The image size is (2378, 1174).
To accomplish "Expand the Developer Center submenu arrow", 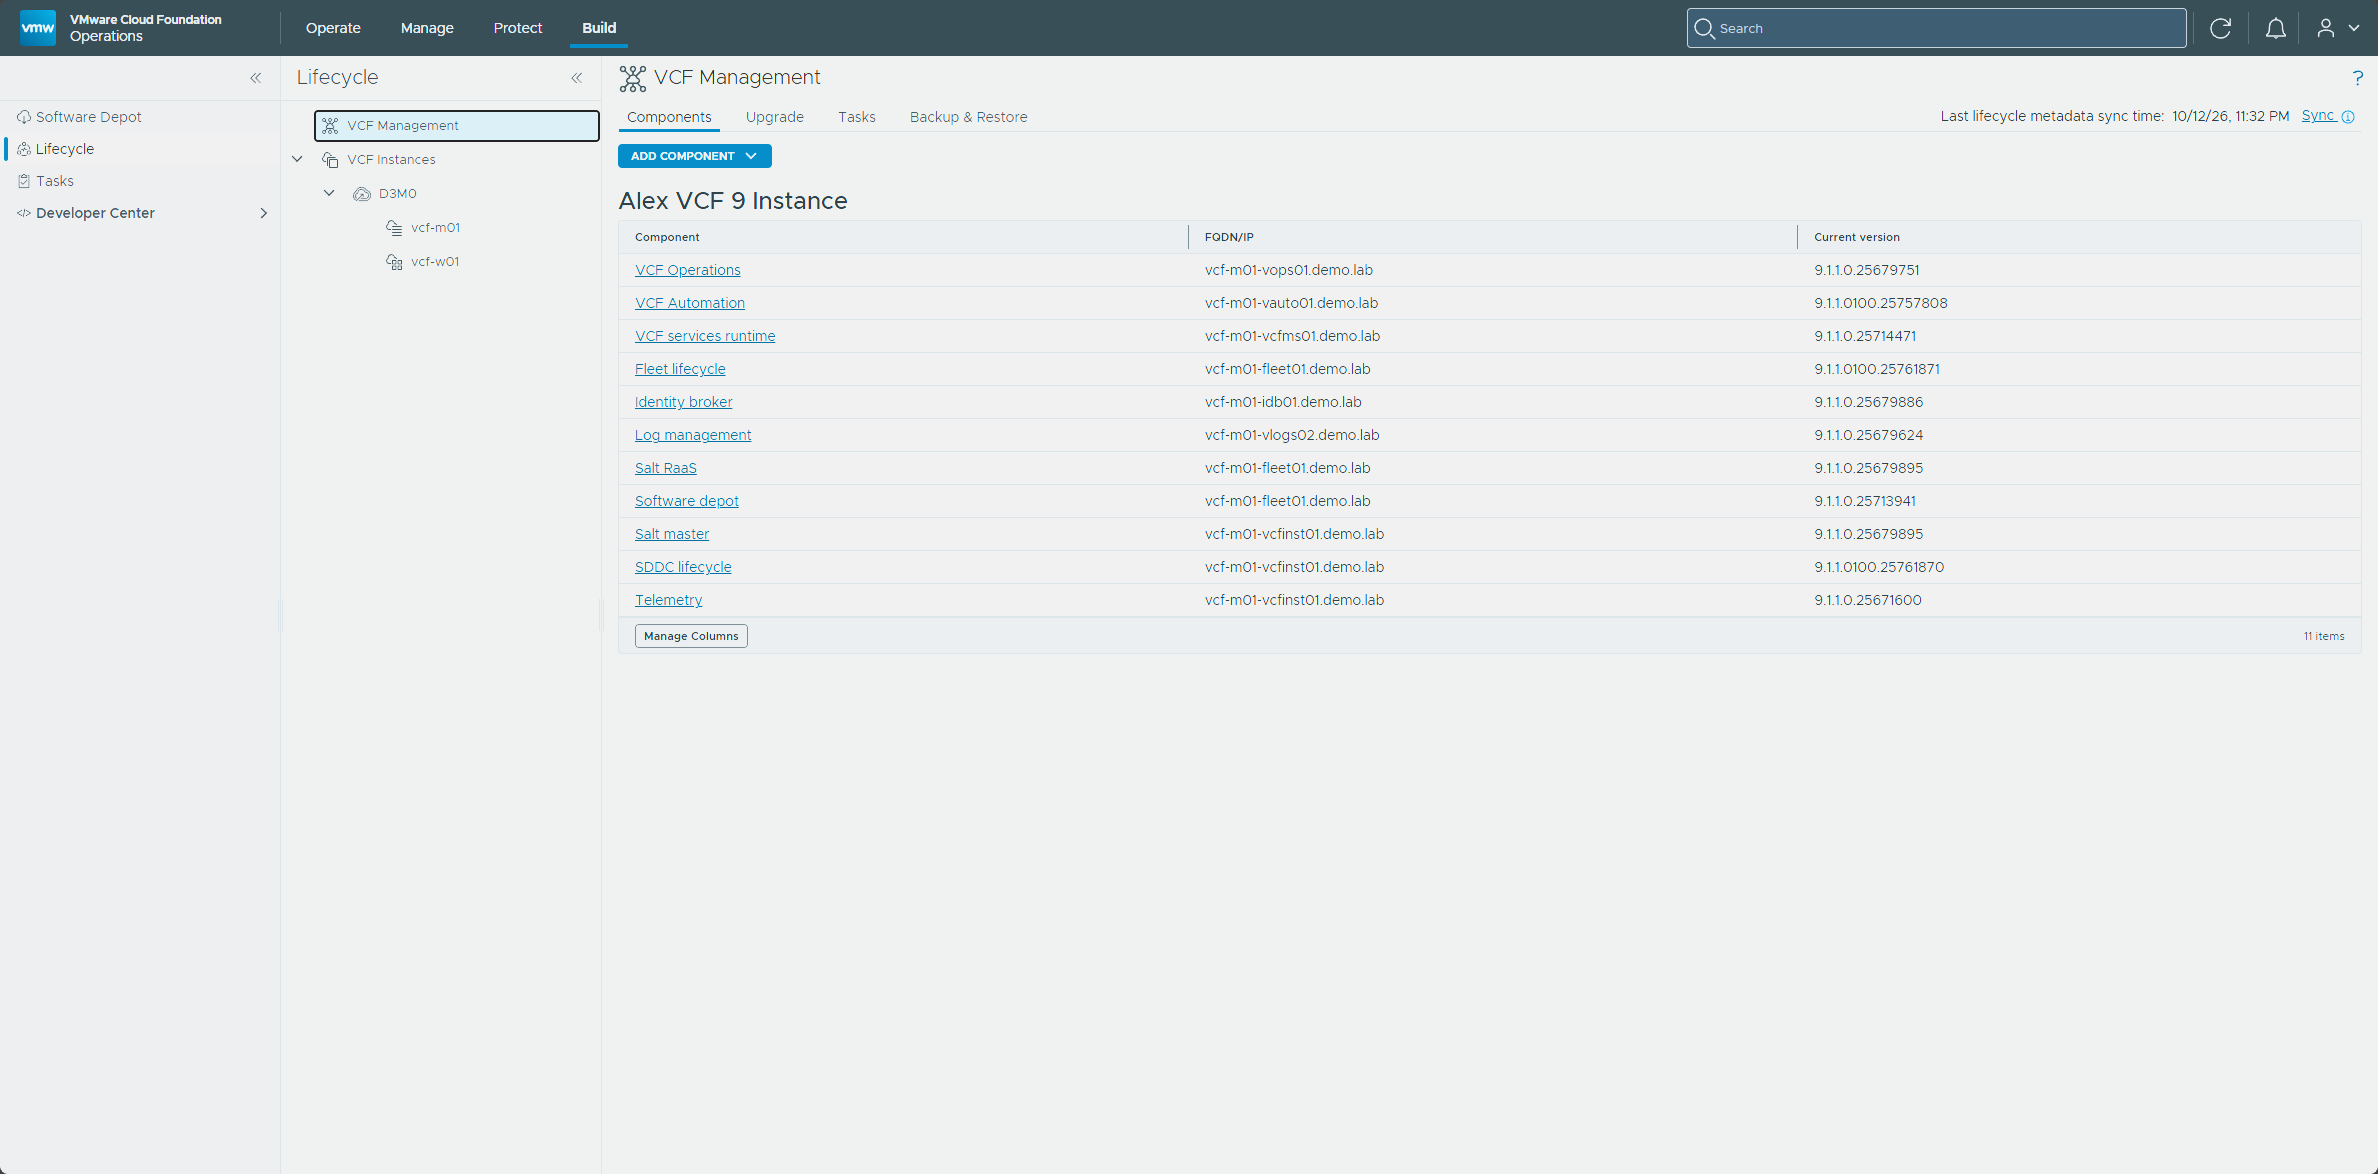I will pos(264,213).
